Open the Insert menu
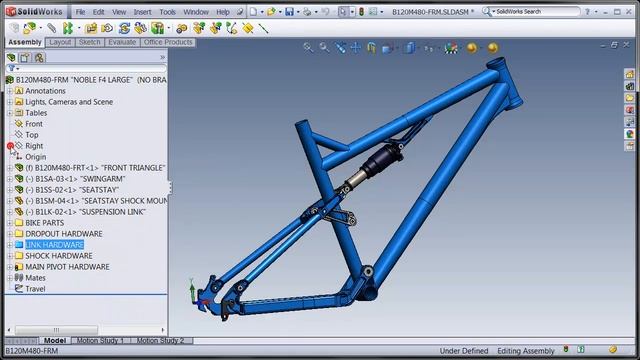640x360 pixels. coord(142,12)
